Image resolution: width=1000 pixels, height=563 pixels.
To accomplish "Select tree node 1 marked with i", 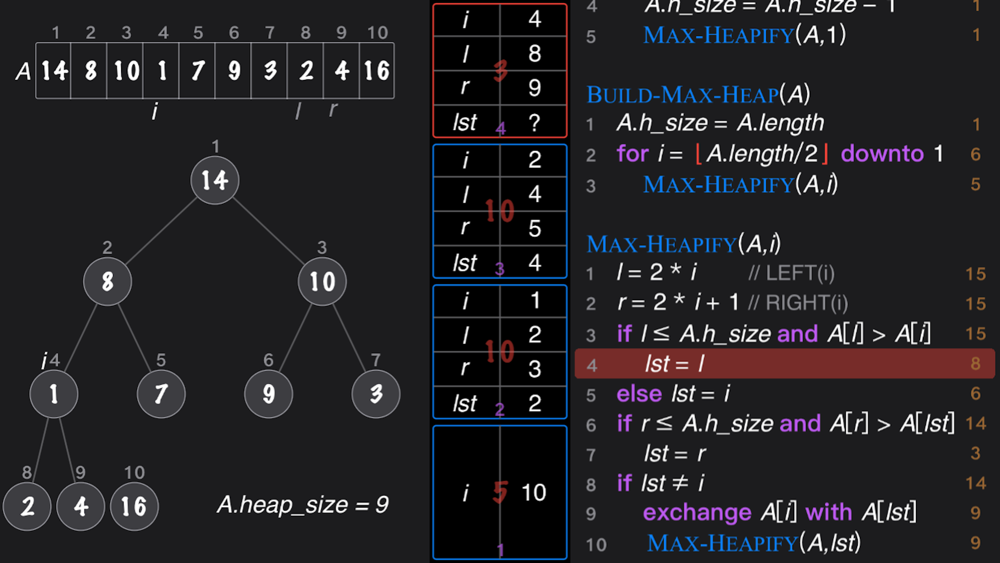I will pos(54,394).
